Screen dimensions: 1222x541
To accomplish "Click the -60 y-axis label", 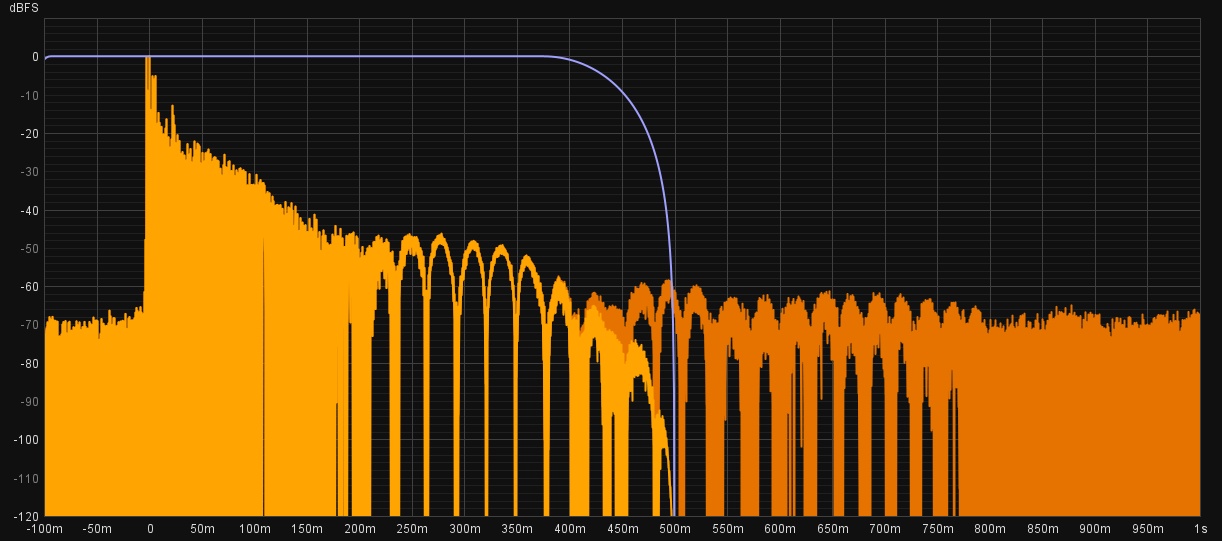I will [29, 287].
